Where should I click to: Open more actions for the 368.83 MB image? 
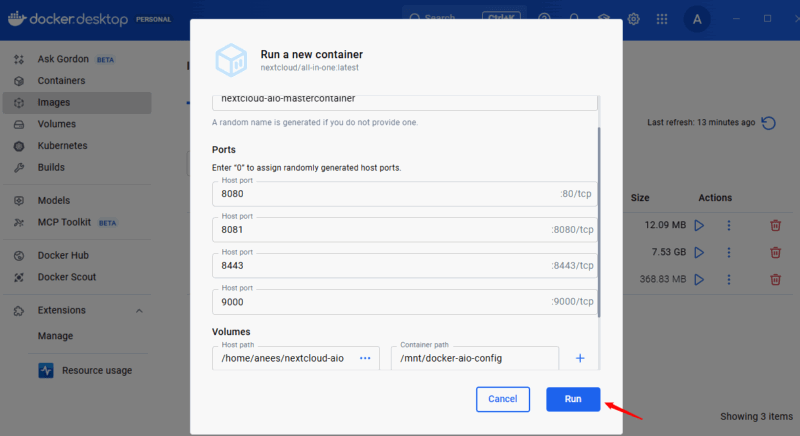coord(729,279)
